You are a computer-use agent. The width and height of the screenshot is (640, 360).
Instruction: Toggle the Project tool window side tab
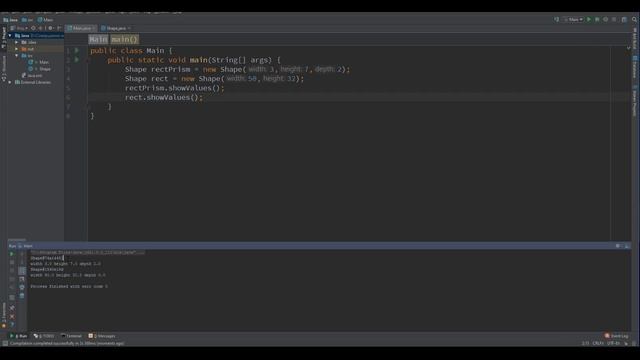4,38
